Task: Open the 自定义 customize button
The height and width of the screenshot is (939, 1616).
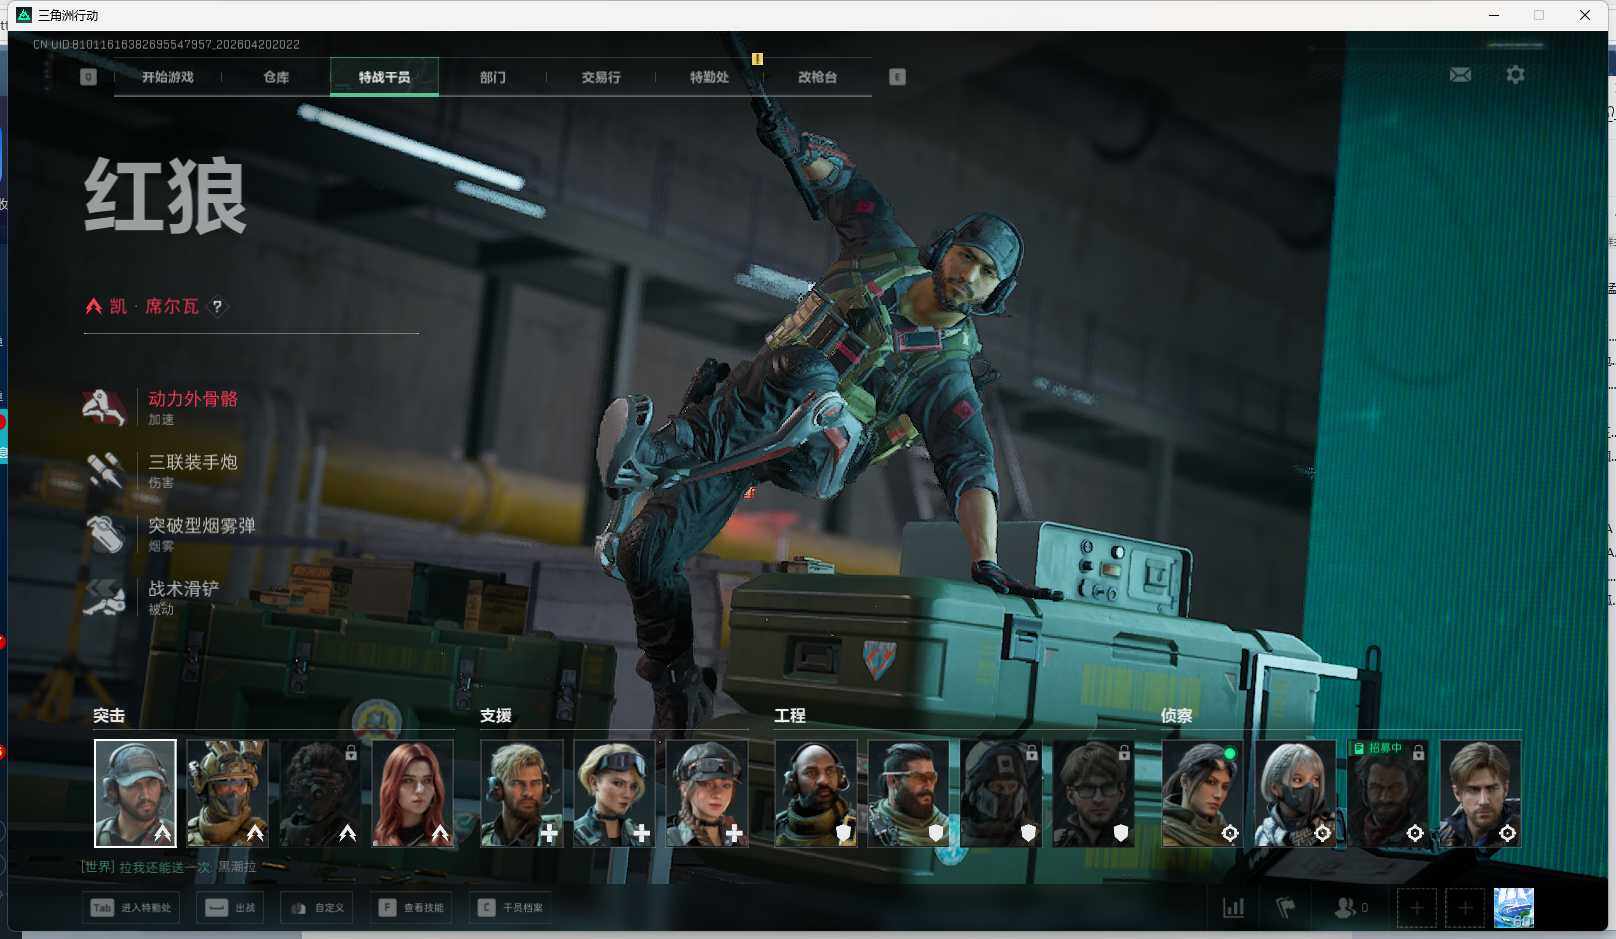Action: click(317, 908)
